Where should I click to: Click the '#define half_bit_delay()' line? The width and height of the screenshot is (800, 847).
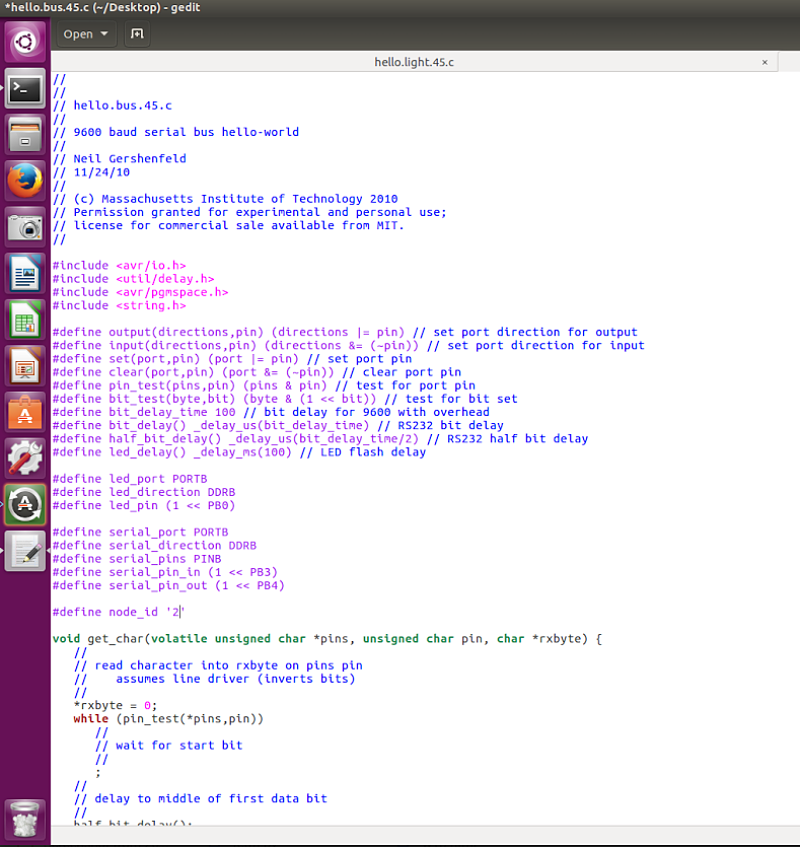pos(320,439)
